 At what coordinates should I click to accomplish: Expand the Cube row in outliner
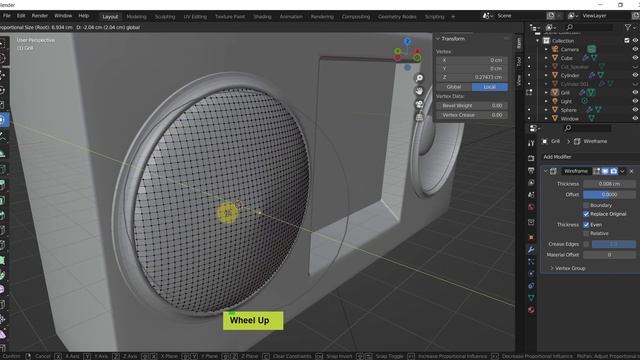tap(546, 58)
